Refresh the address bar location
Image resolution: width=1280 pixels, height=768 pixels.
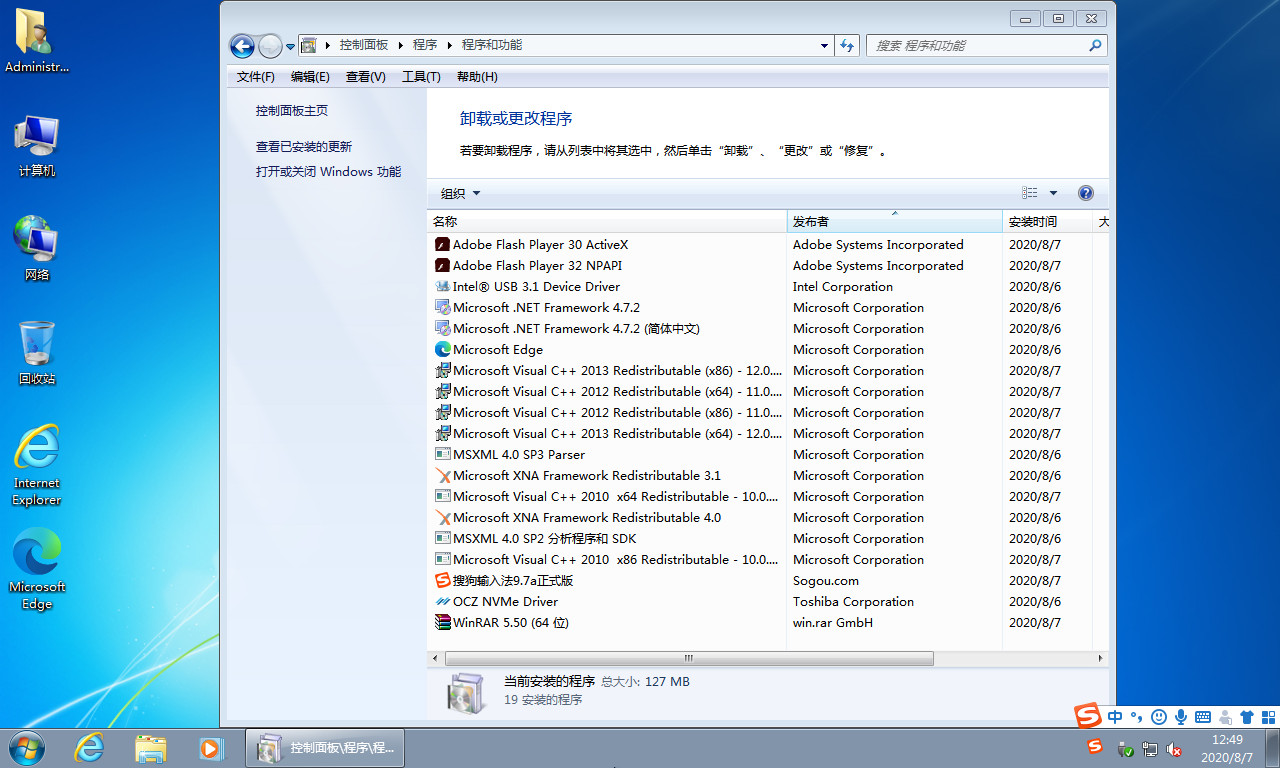(848, 45)
